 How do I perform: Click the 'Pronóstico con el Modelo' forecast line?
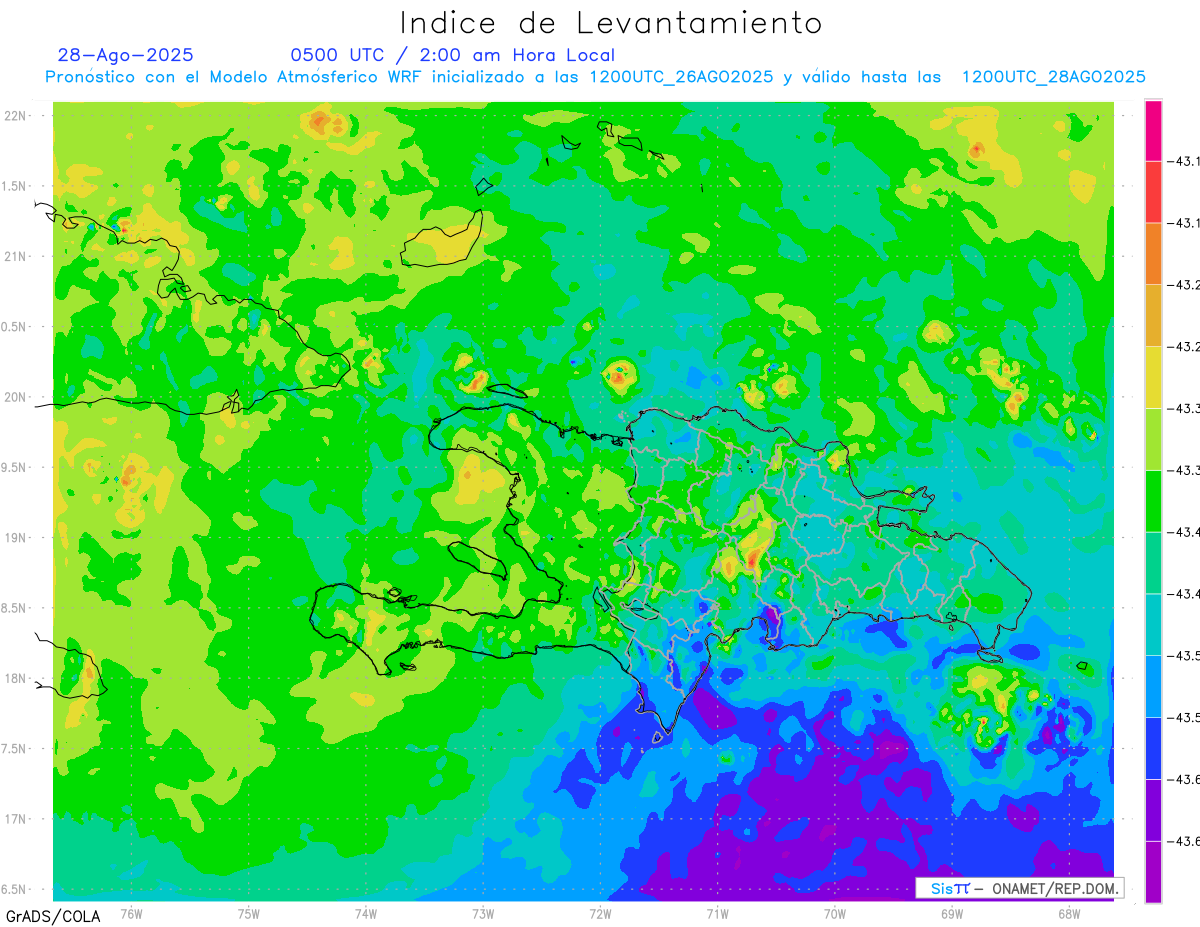595,77
